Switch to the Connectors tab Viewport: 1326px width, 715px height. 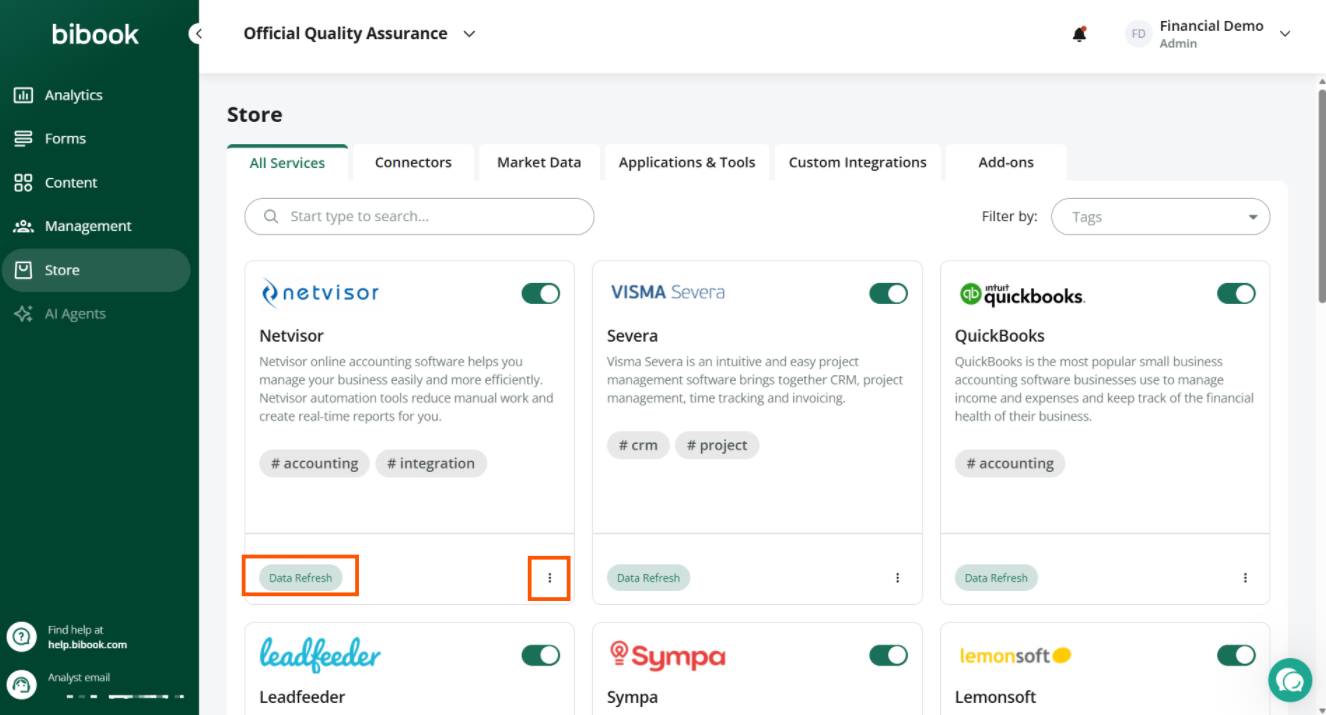coord(413,162)
